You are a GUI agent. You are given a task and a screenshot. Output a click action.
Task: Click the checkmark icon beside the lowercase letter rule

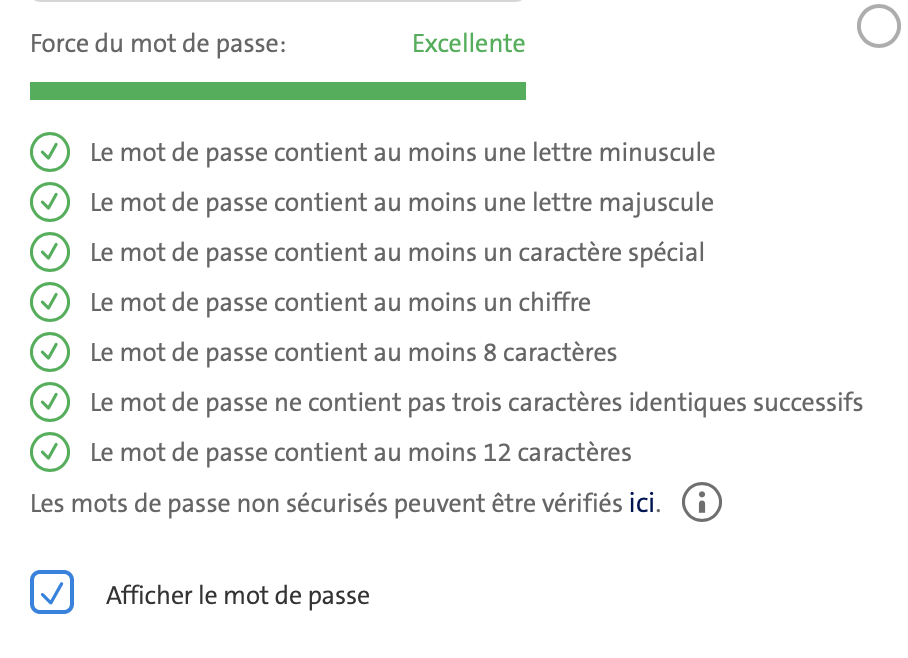tap(49, 153)
